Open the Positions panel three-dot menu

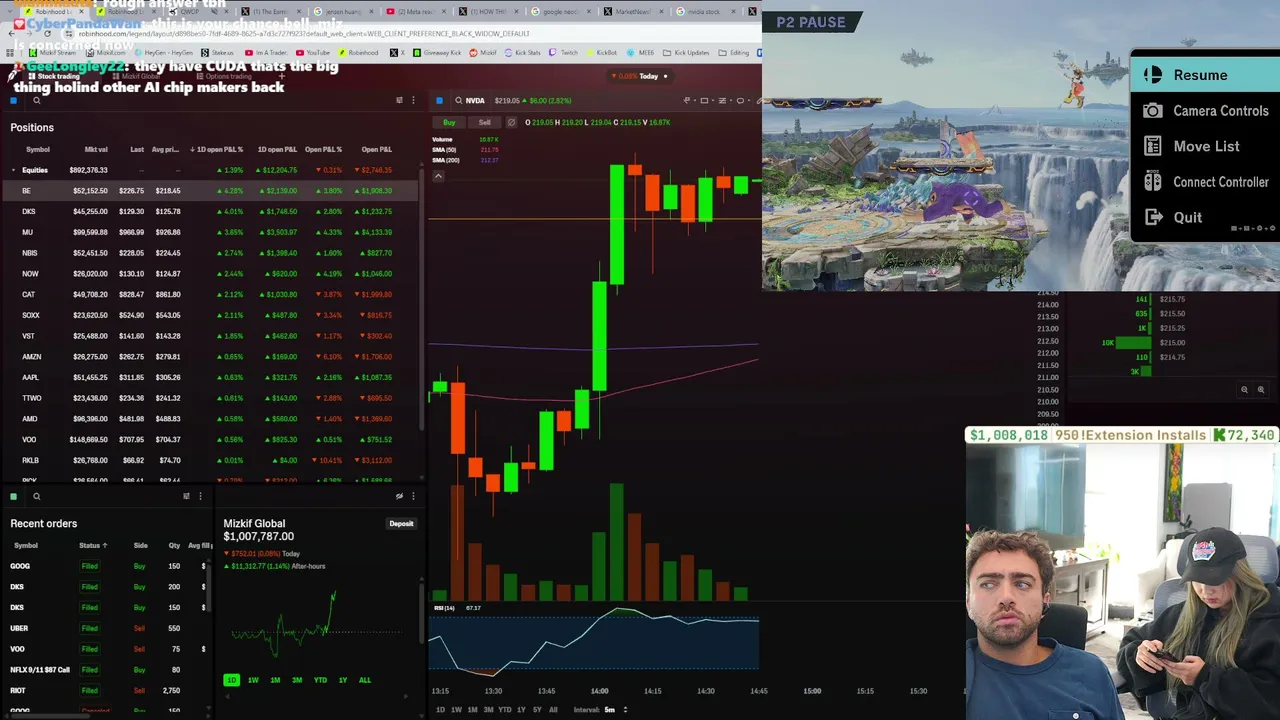[413, 101]
